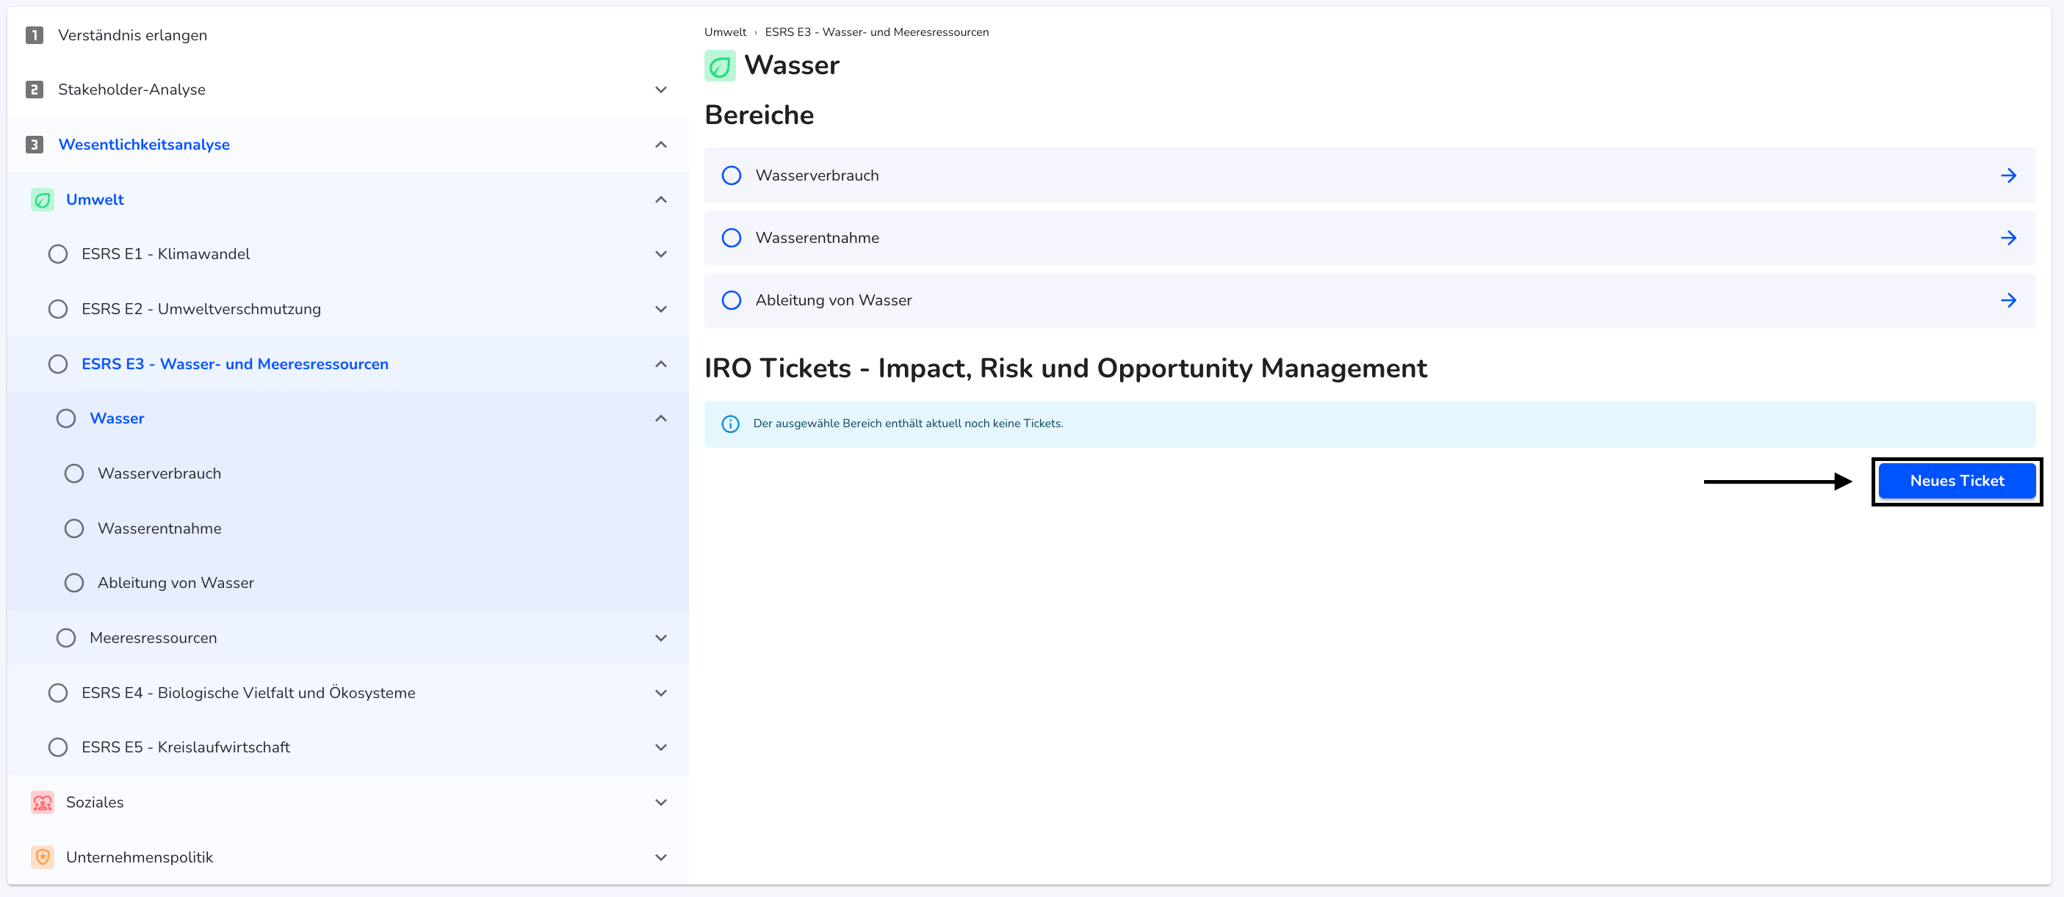
Task: Click the info icon in the no-tickets notice
Action: 731,424
